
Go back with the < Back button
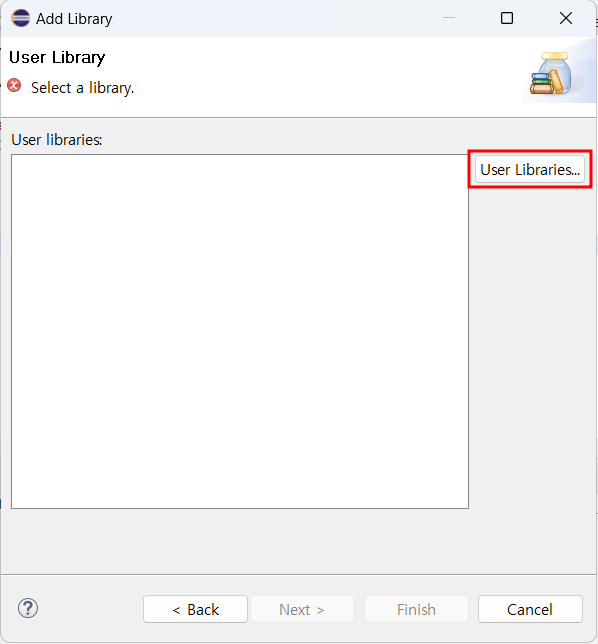pos(196,609)
